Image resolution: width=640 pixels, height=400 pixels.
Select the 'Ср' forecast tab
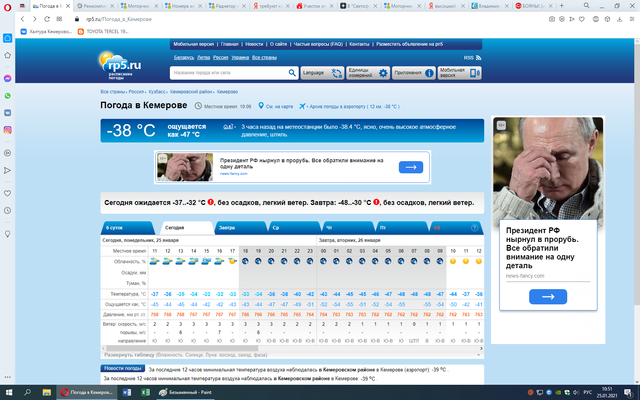coord(295,228)
